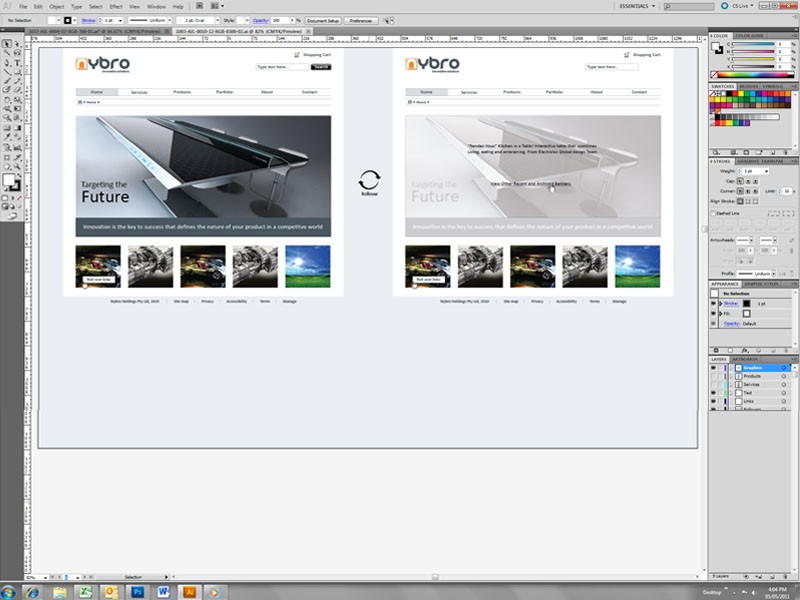Click the Fill color box in Tools panel
This screenshot has width=800, height=600.
click(8, 179)
